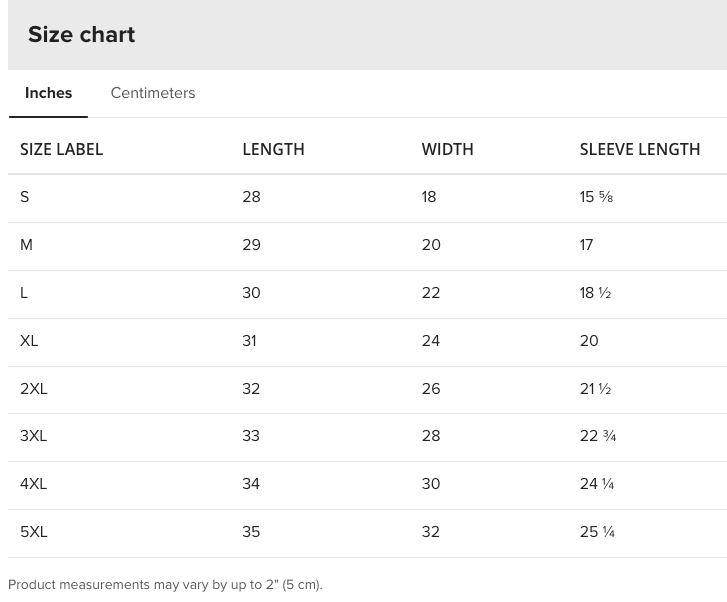Choose the 2XL size label
The width and height of the screenshot is (727, 602).
(34, 389)
